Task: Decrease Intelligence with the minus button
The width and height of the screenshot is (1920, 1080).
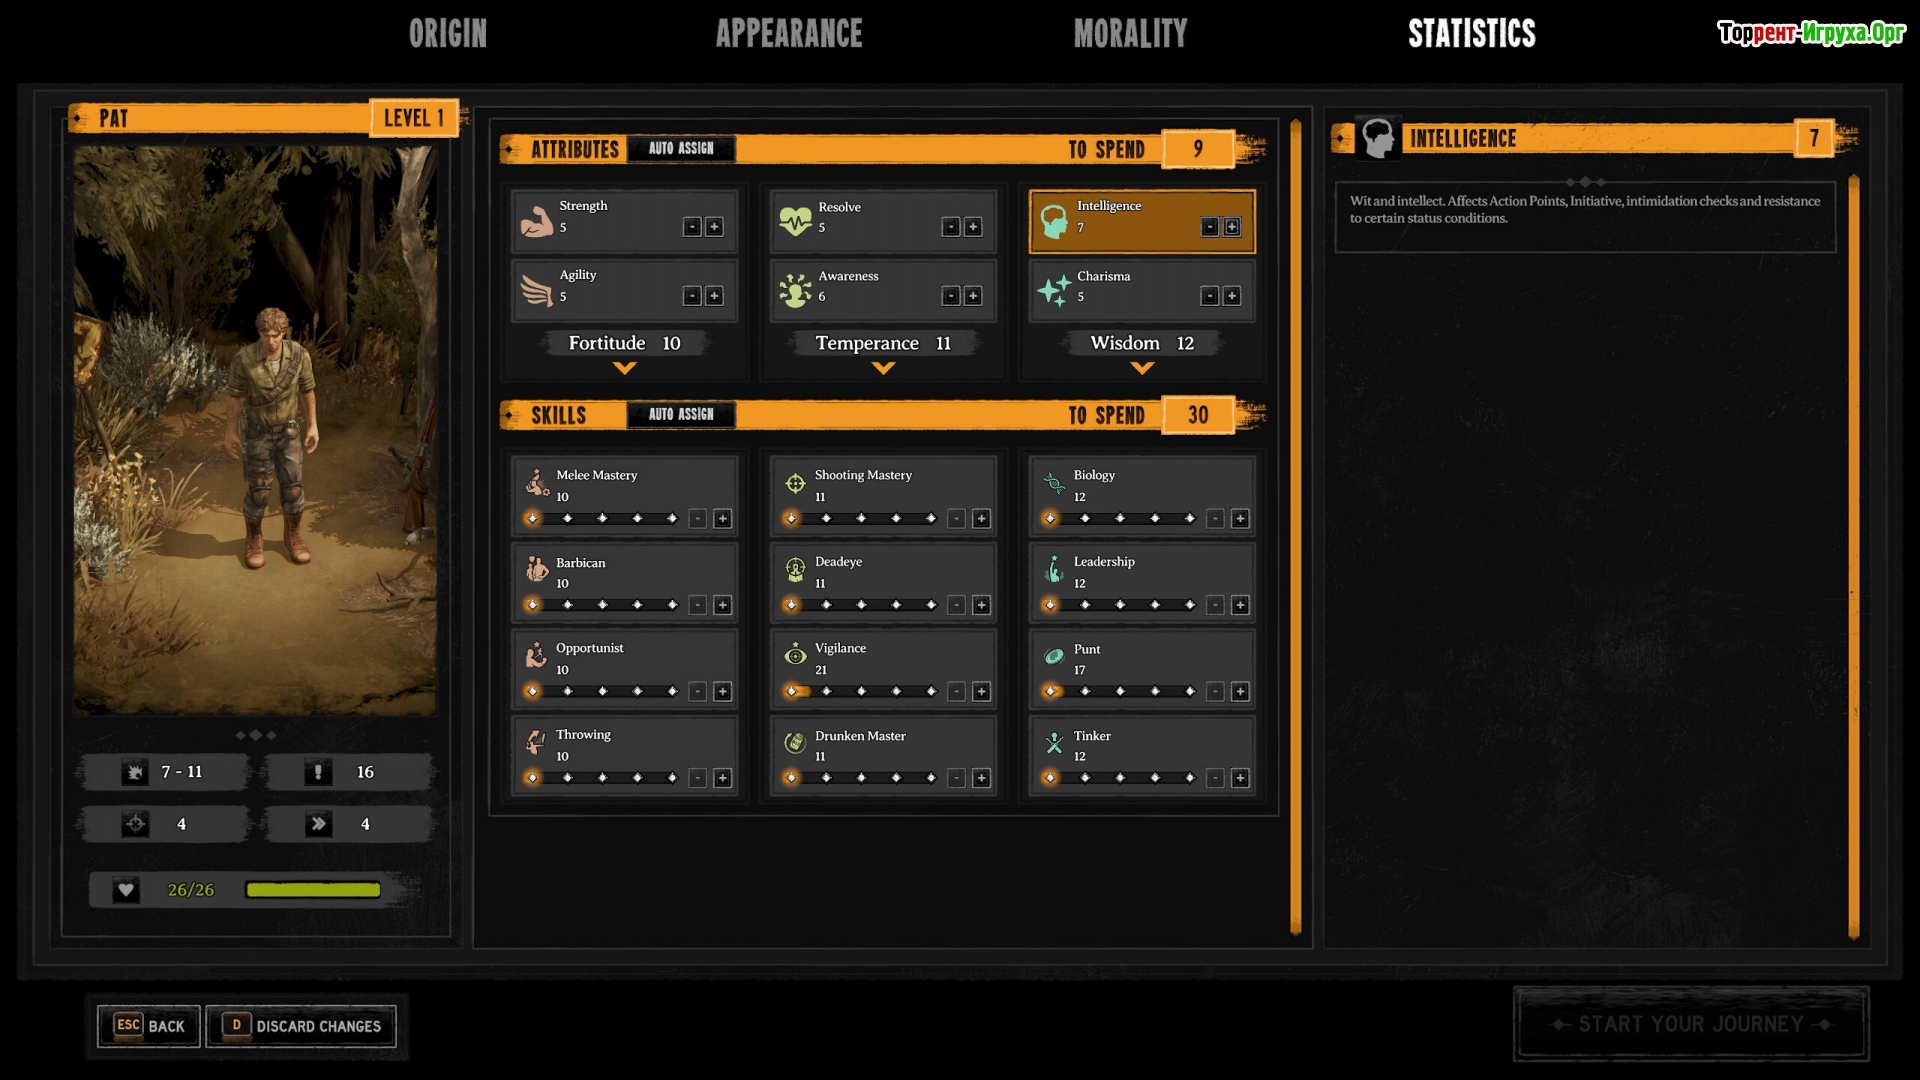Action: click(x=1210, y=227)
